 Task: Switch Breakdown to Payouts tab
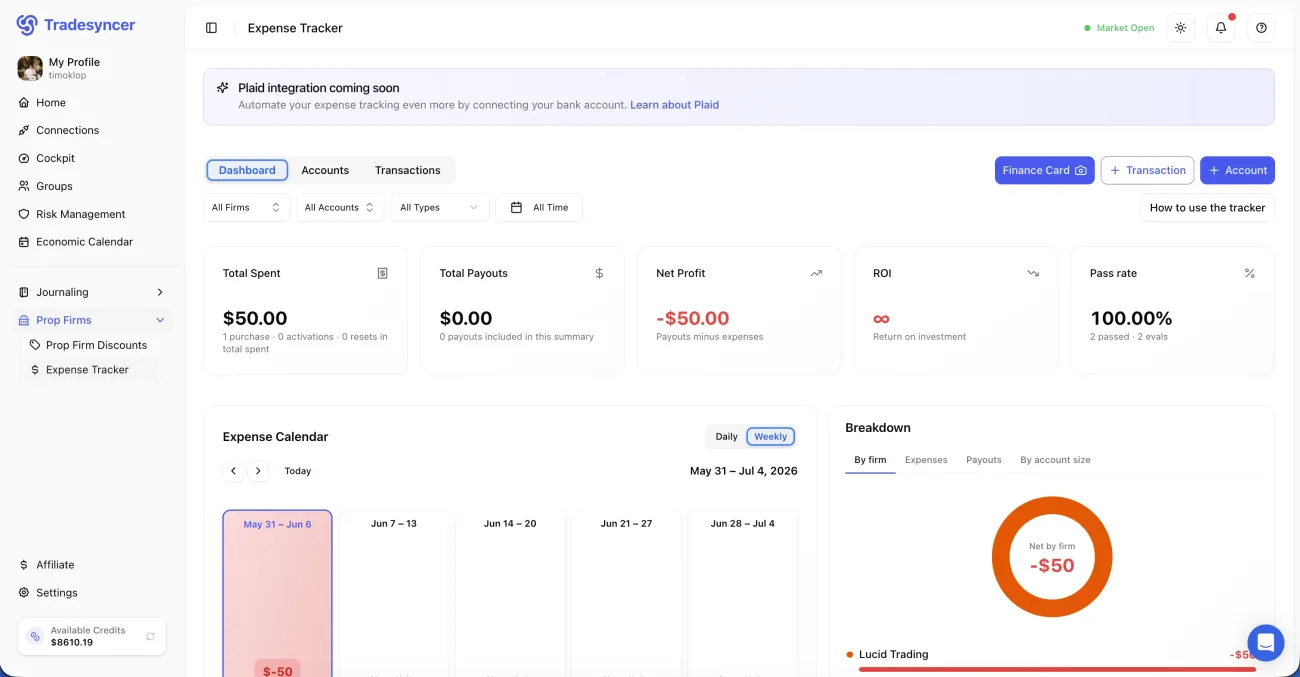click(984, 460)
